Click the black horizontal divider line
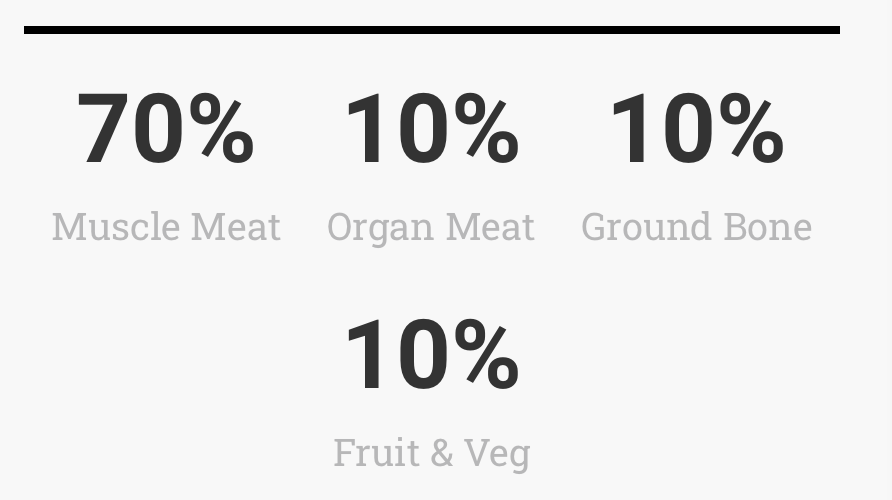This screenshot has height=500, width=892. 432,30
